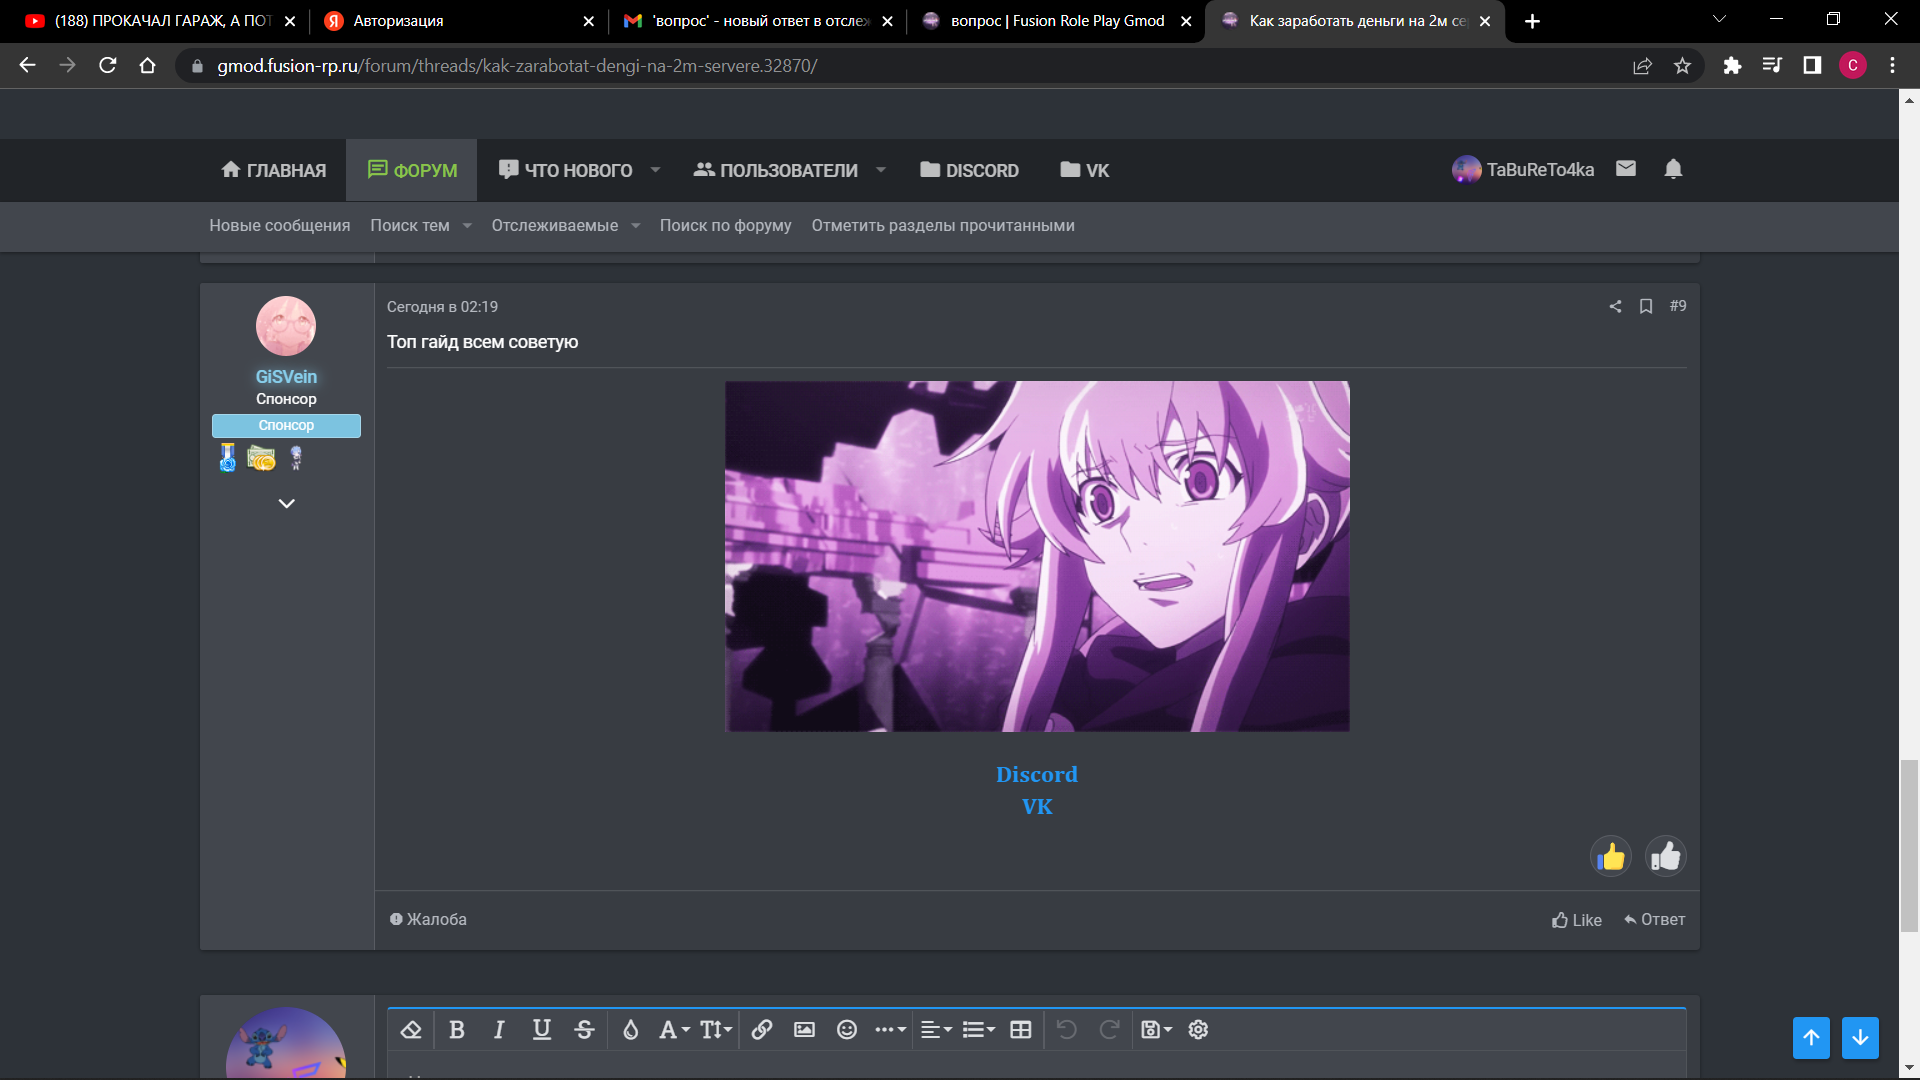Click the Ответ reply button
Screen dimensions: 1920x1080
pos(1655,920)
